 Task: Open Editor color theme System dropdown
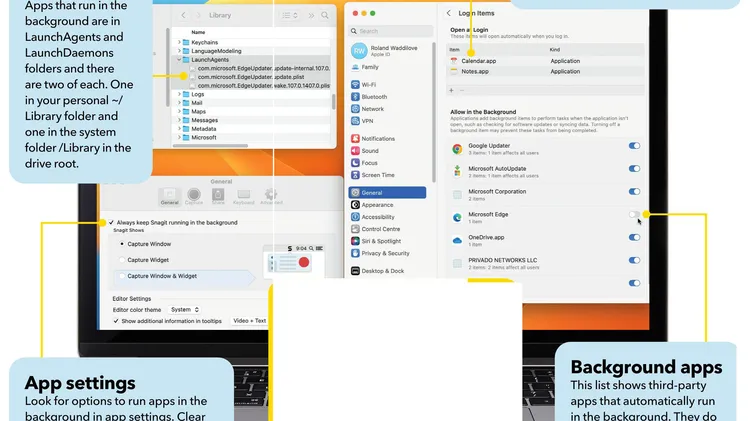point(185,310)
